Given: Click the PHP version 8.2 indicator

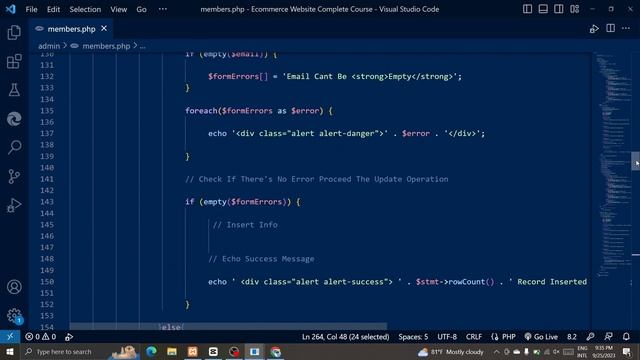Looking at the screenshot, I should [x=571, y=337].
